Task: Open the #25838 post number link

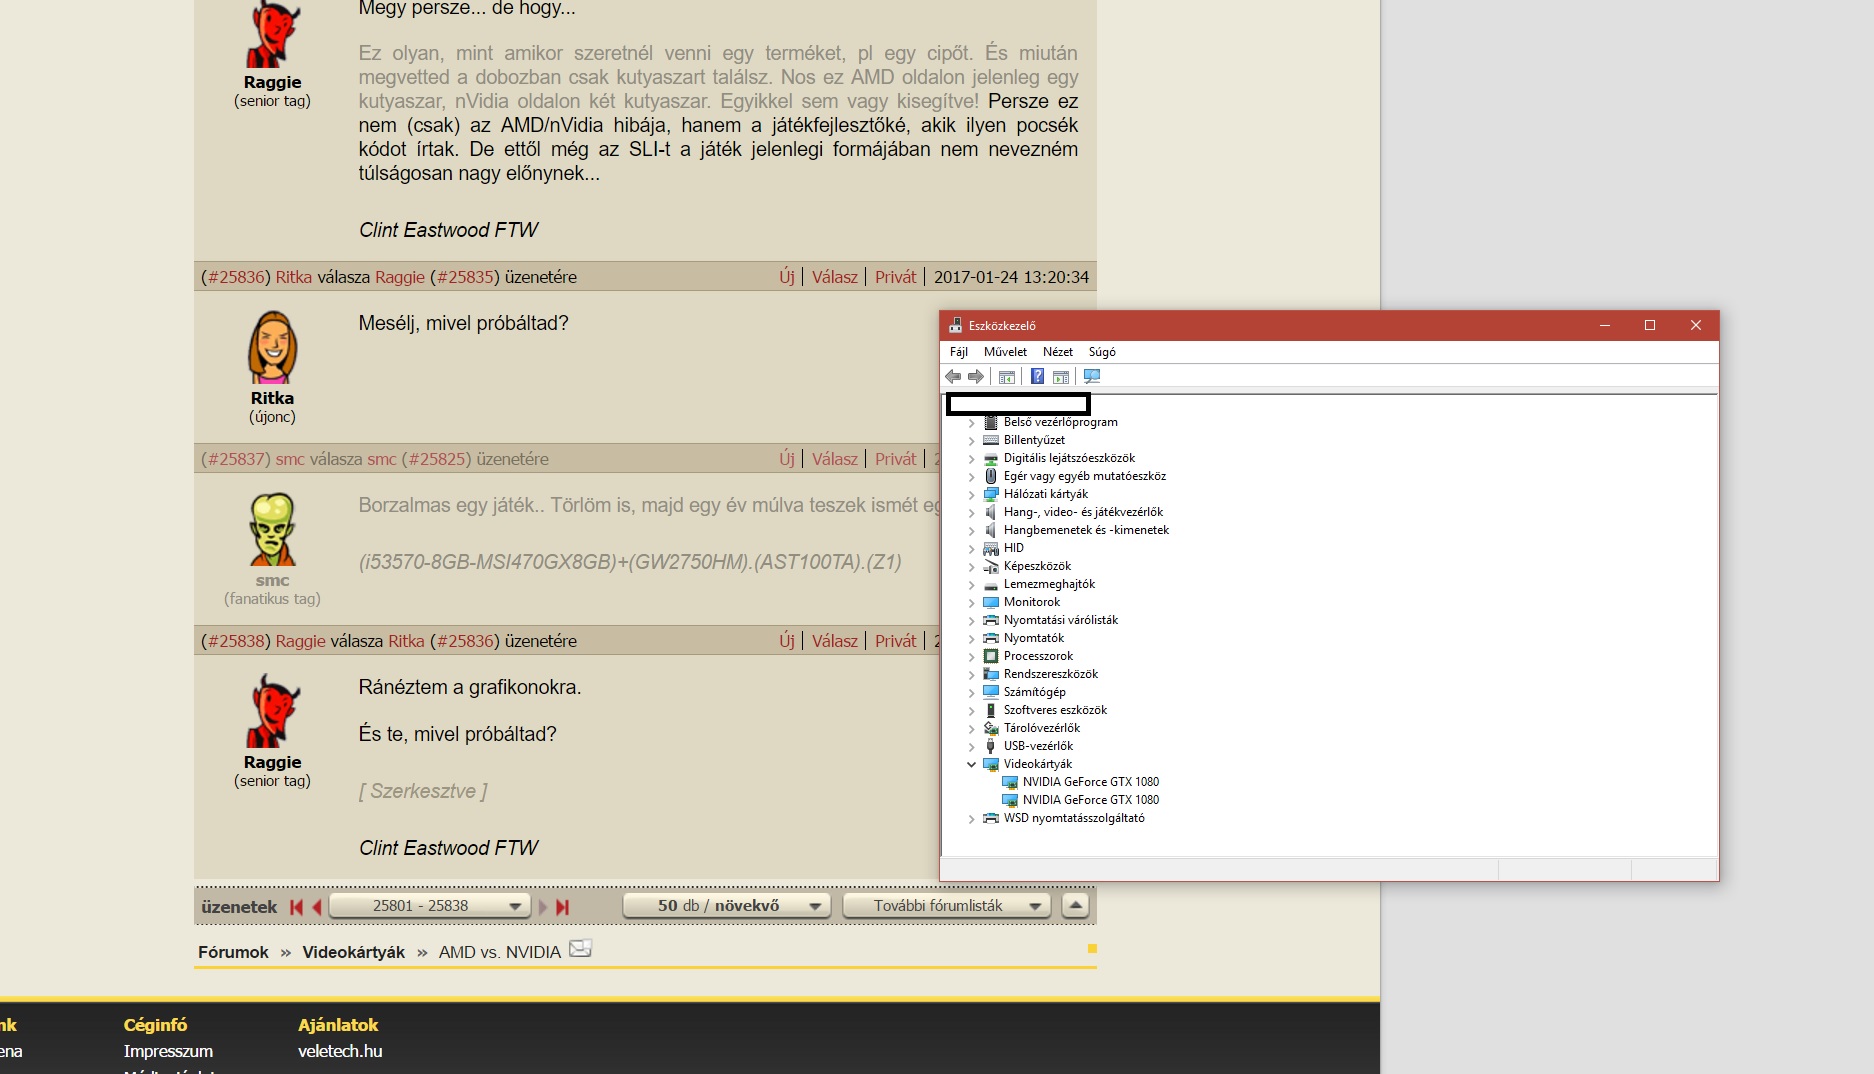Action: [236, 641]
